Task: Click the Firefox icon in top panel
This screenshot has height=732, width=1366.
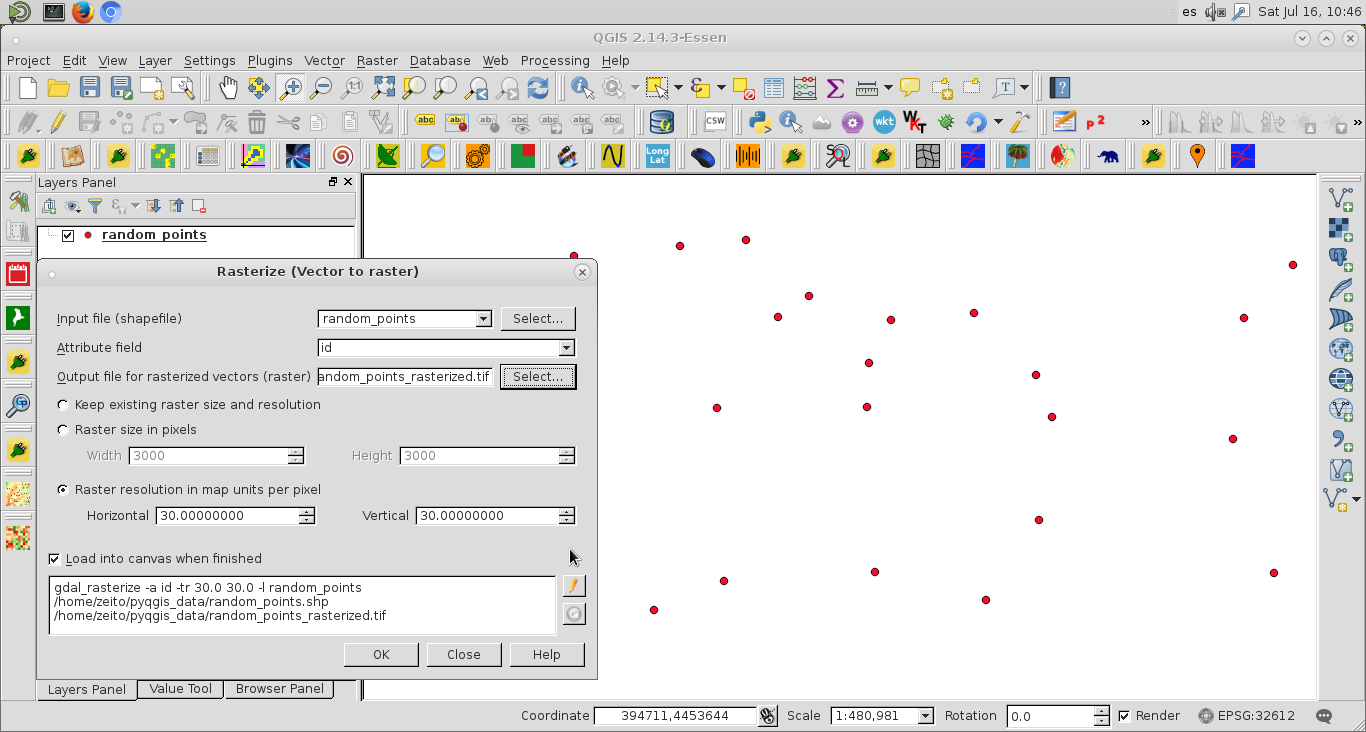Action: [x=82, y=12]
